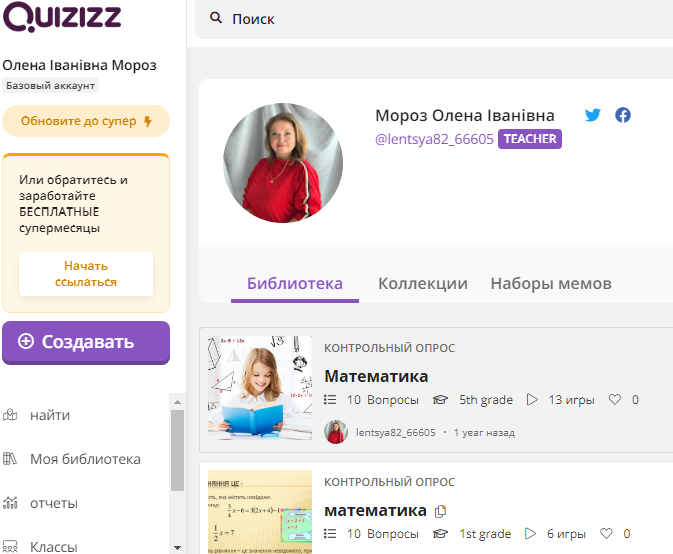
Task: Click the equations quiz thumbnail
Action: 260,512
